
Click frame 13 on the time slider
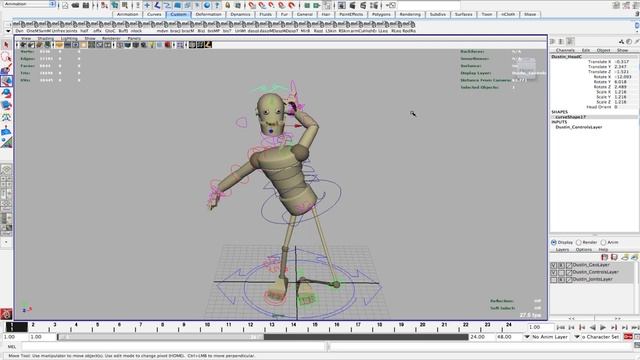pos(272,327)
